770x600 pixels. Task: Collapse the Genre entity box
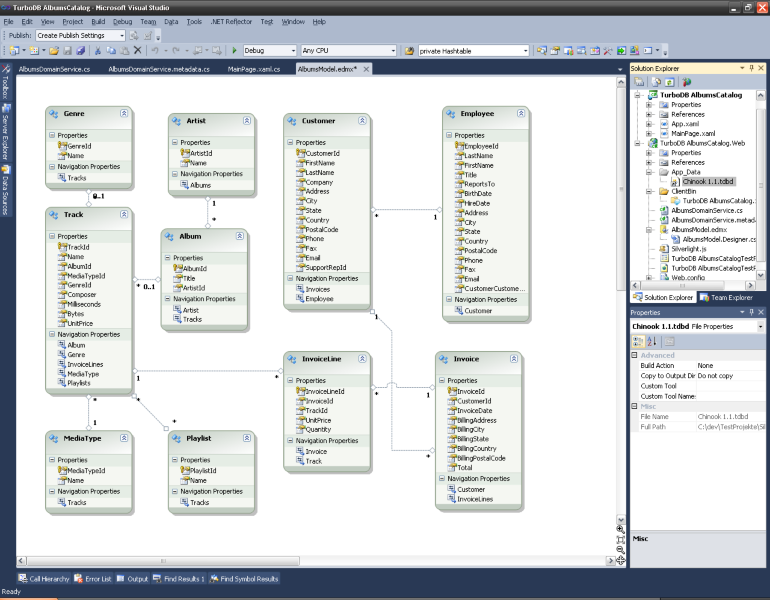[x=124, y=113]
